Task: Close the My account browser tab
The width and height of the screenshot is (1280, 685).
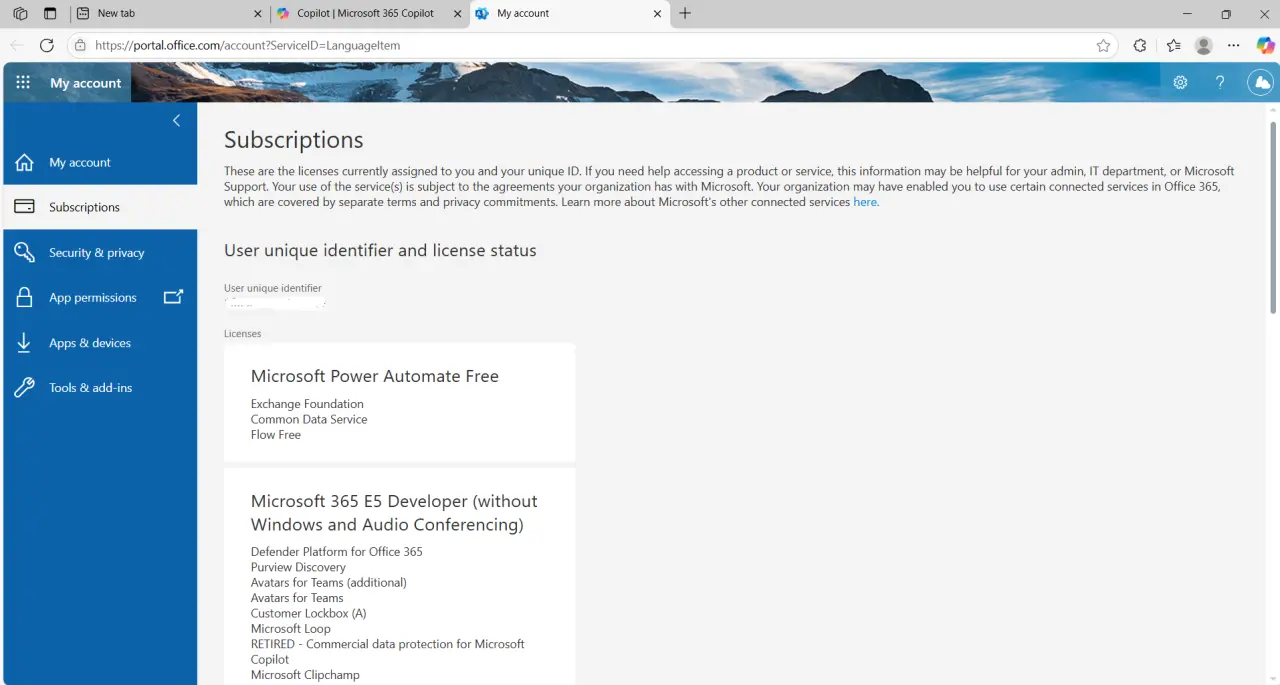Action: pos(658,14)
